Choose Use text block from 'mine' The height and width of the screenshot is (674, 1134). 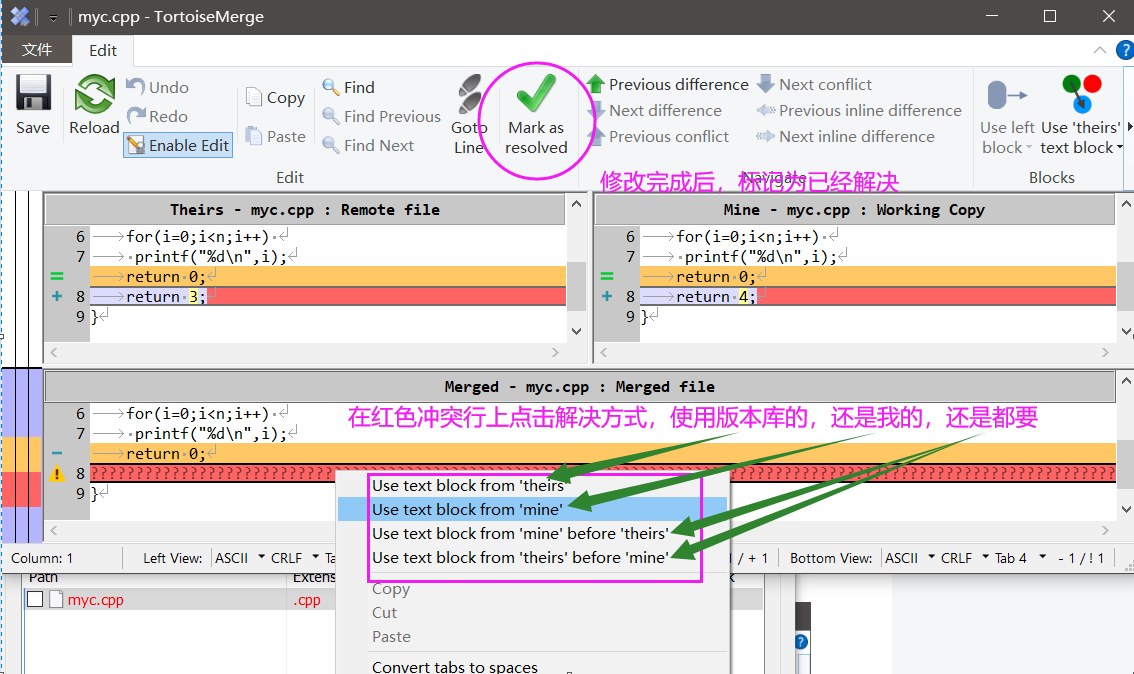tap(533, 509)
